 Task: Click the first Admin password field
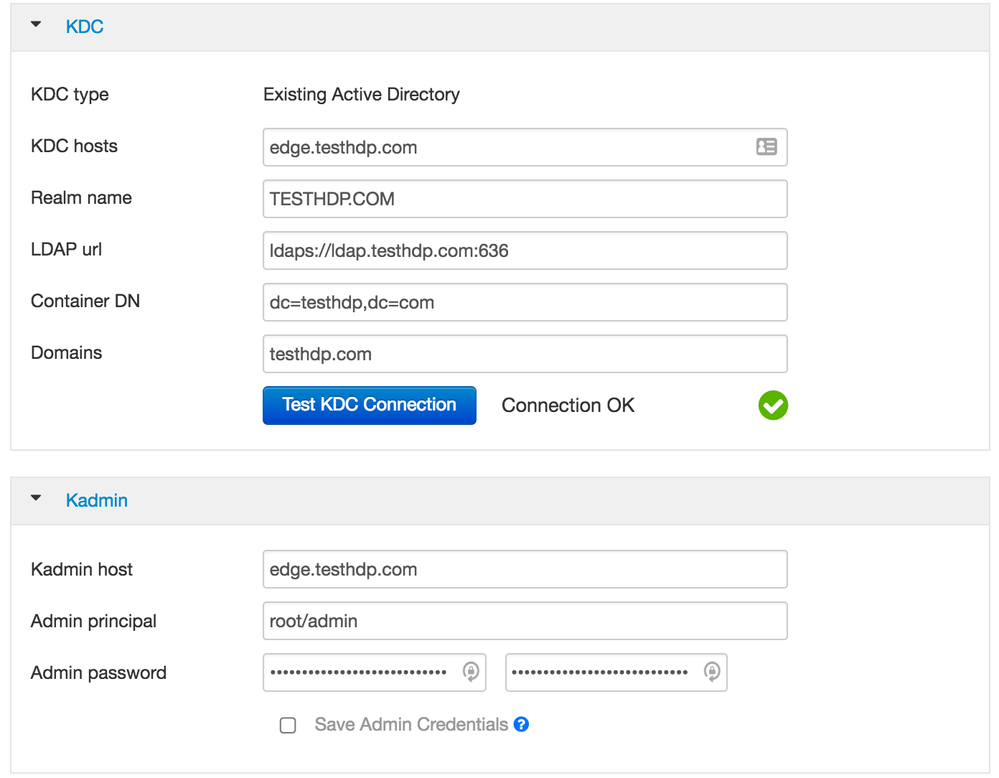pyautogui.click(x=360, y=672)
